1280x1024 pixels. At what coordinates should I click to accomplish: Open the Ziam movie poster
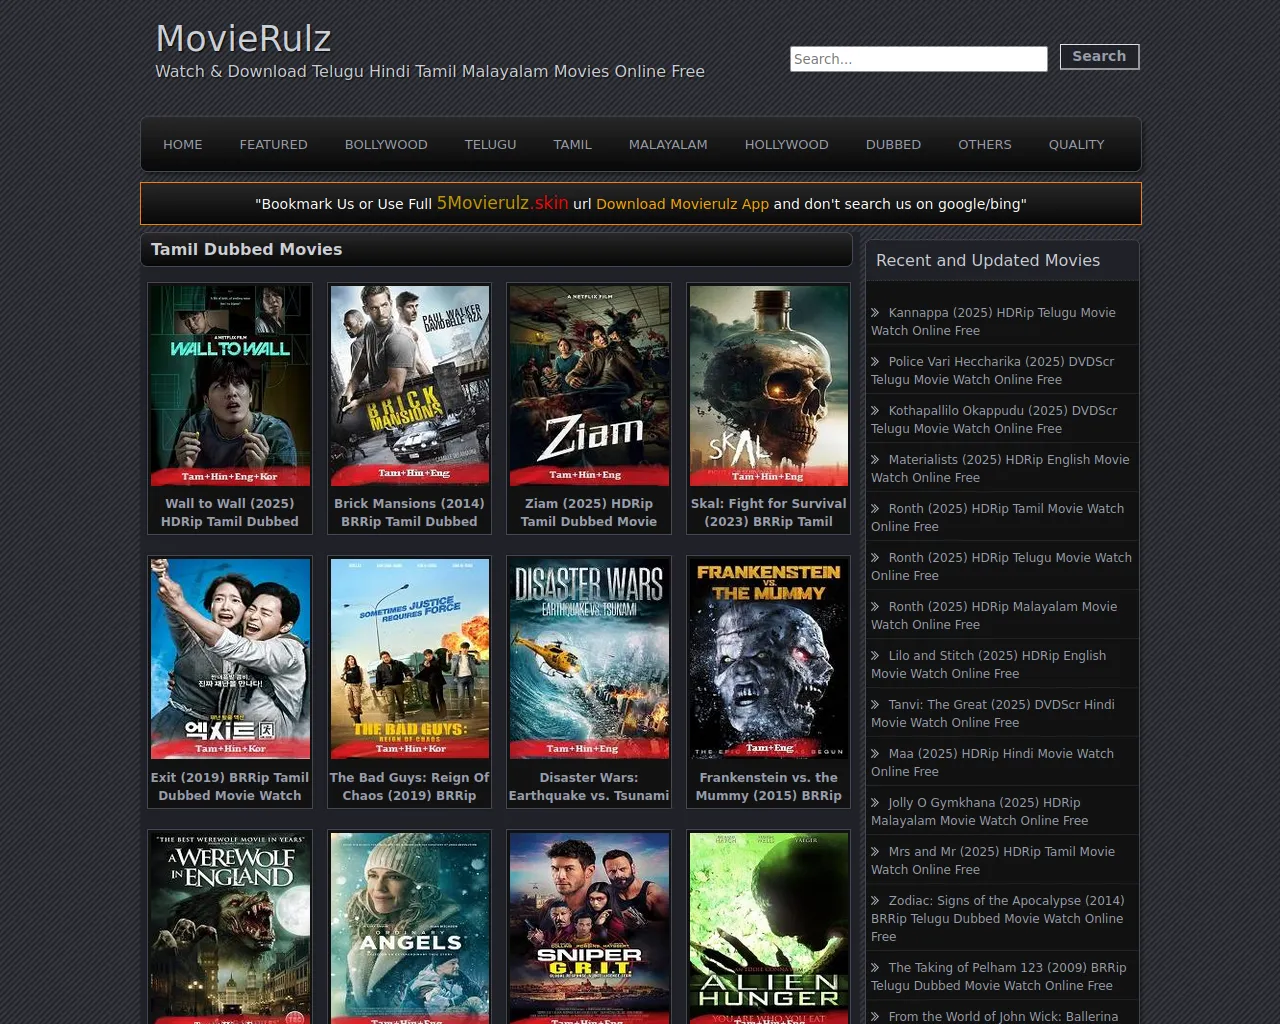coord(589,386)
